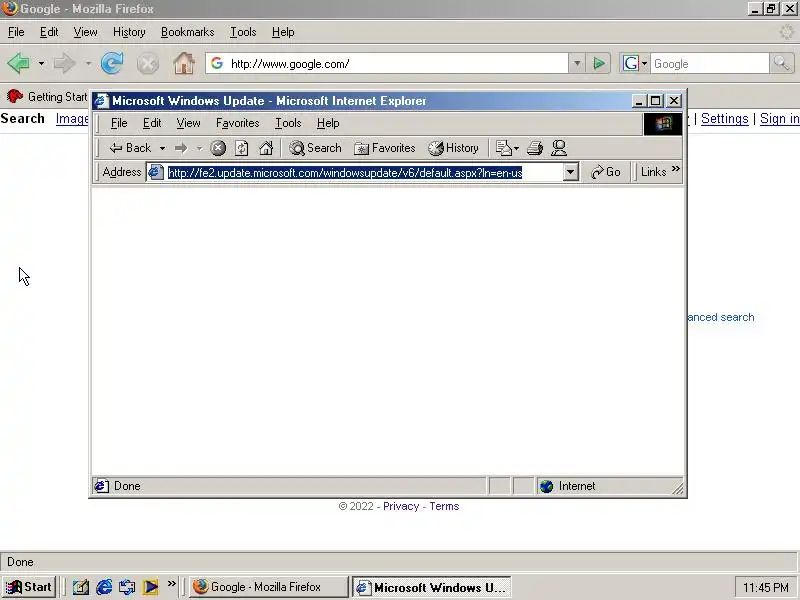Open IE History toolbar button

pos(453,148)
